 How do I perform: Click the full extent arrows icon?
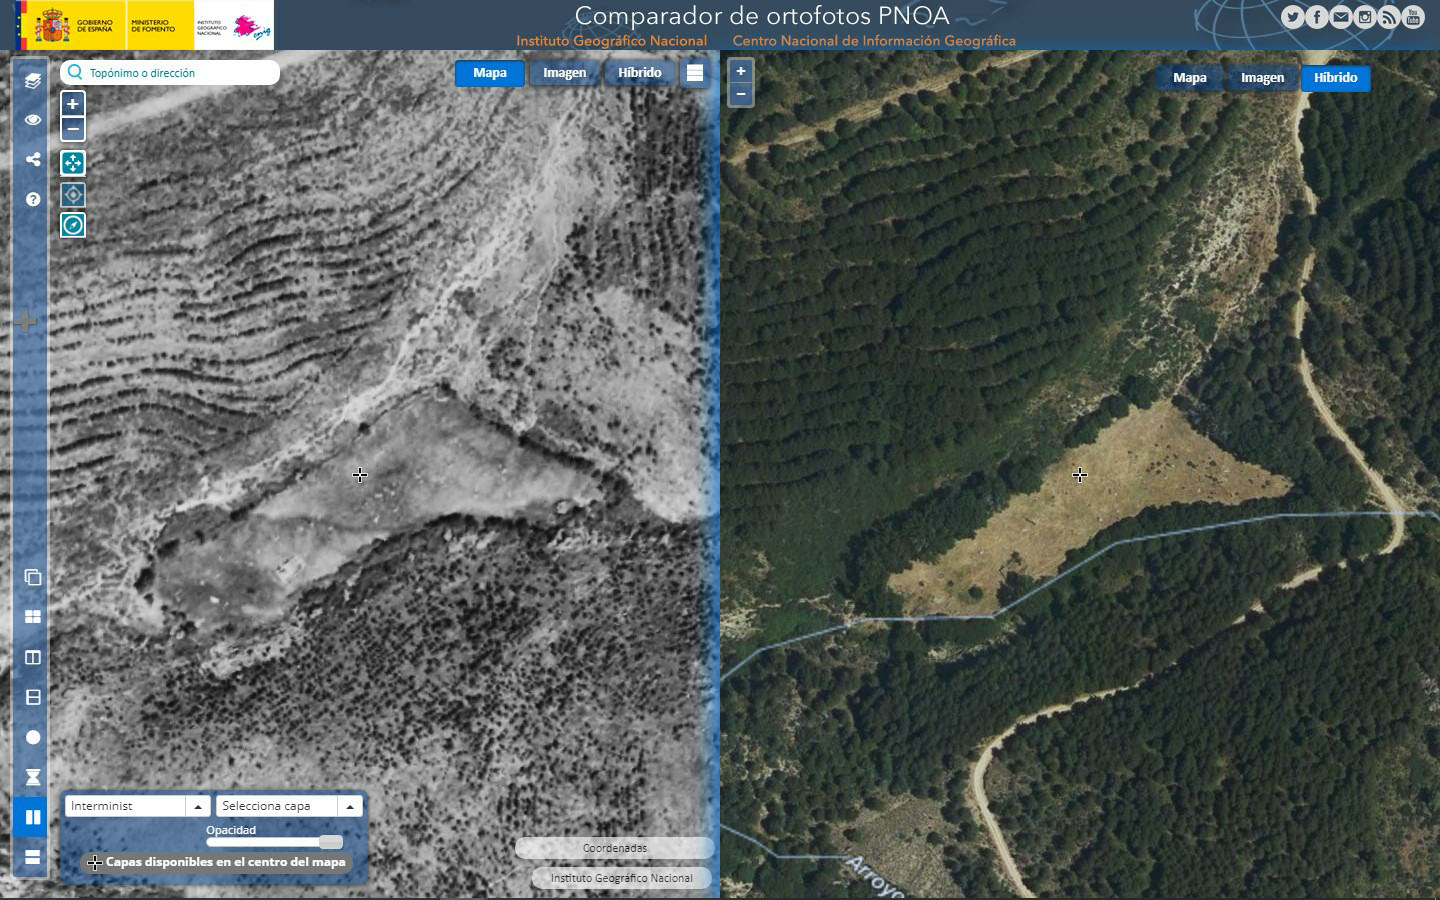coord(73,163)
